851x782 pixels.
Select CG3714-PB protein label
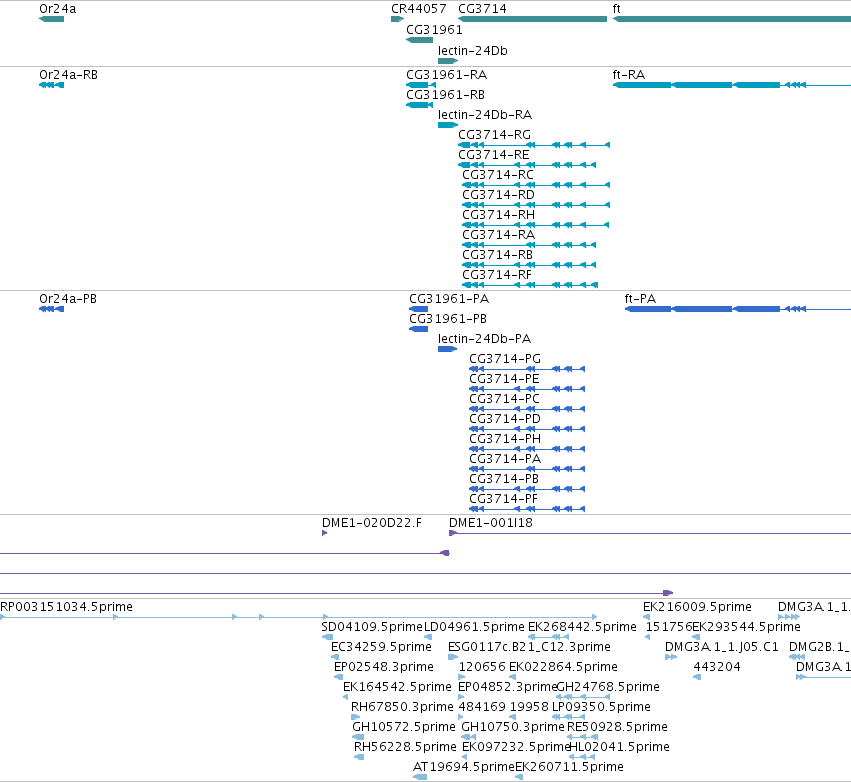click(504, 480)
